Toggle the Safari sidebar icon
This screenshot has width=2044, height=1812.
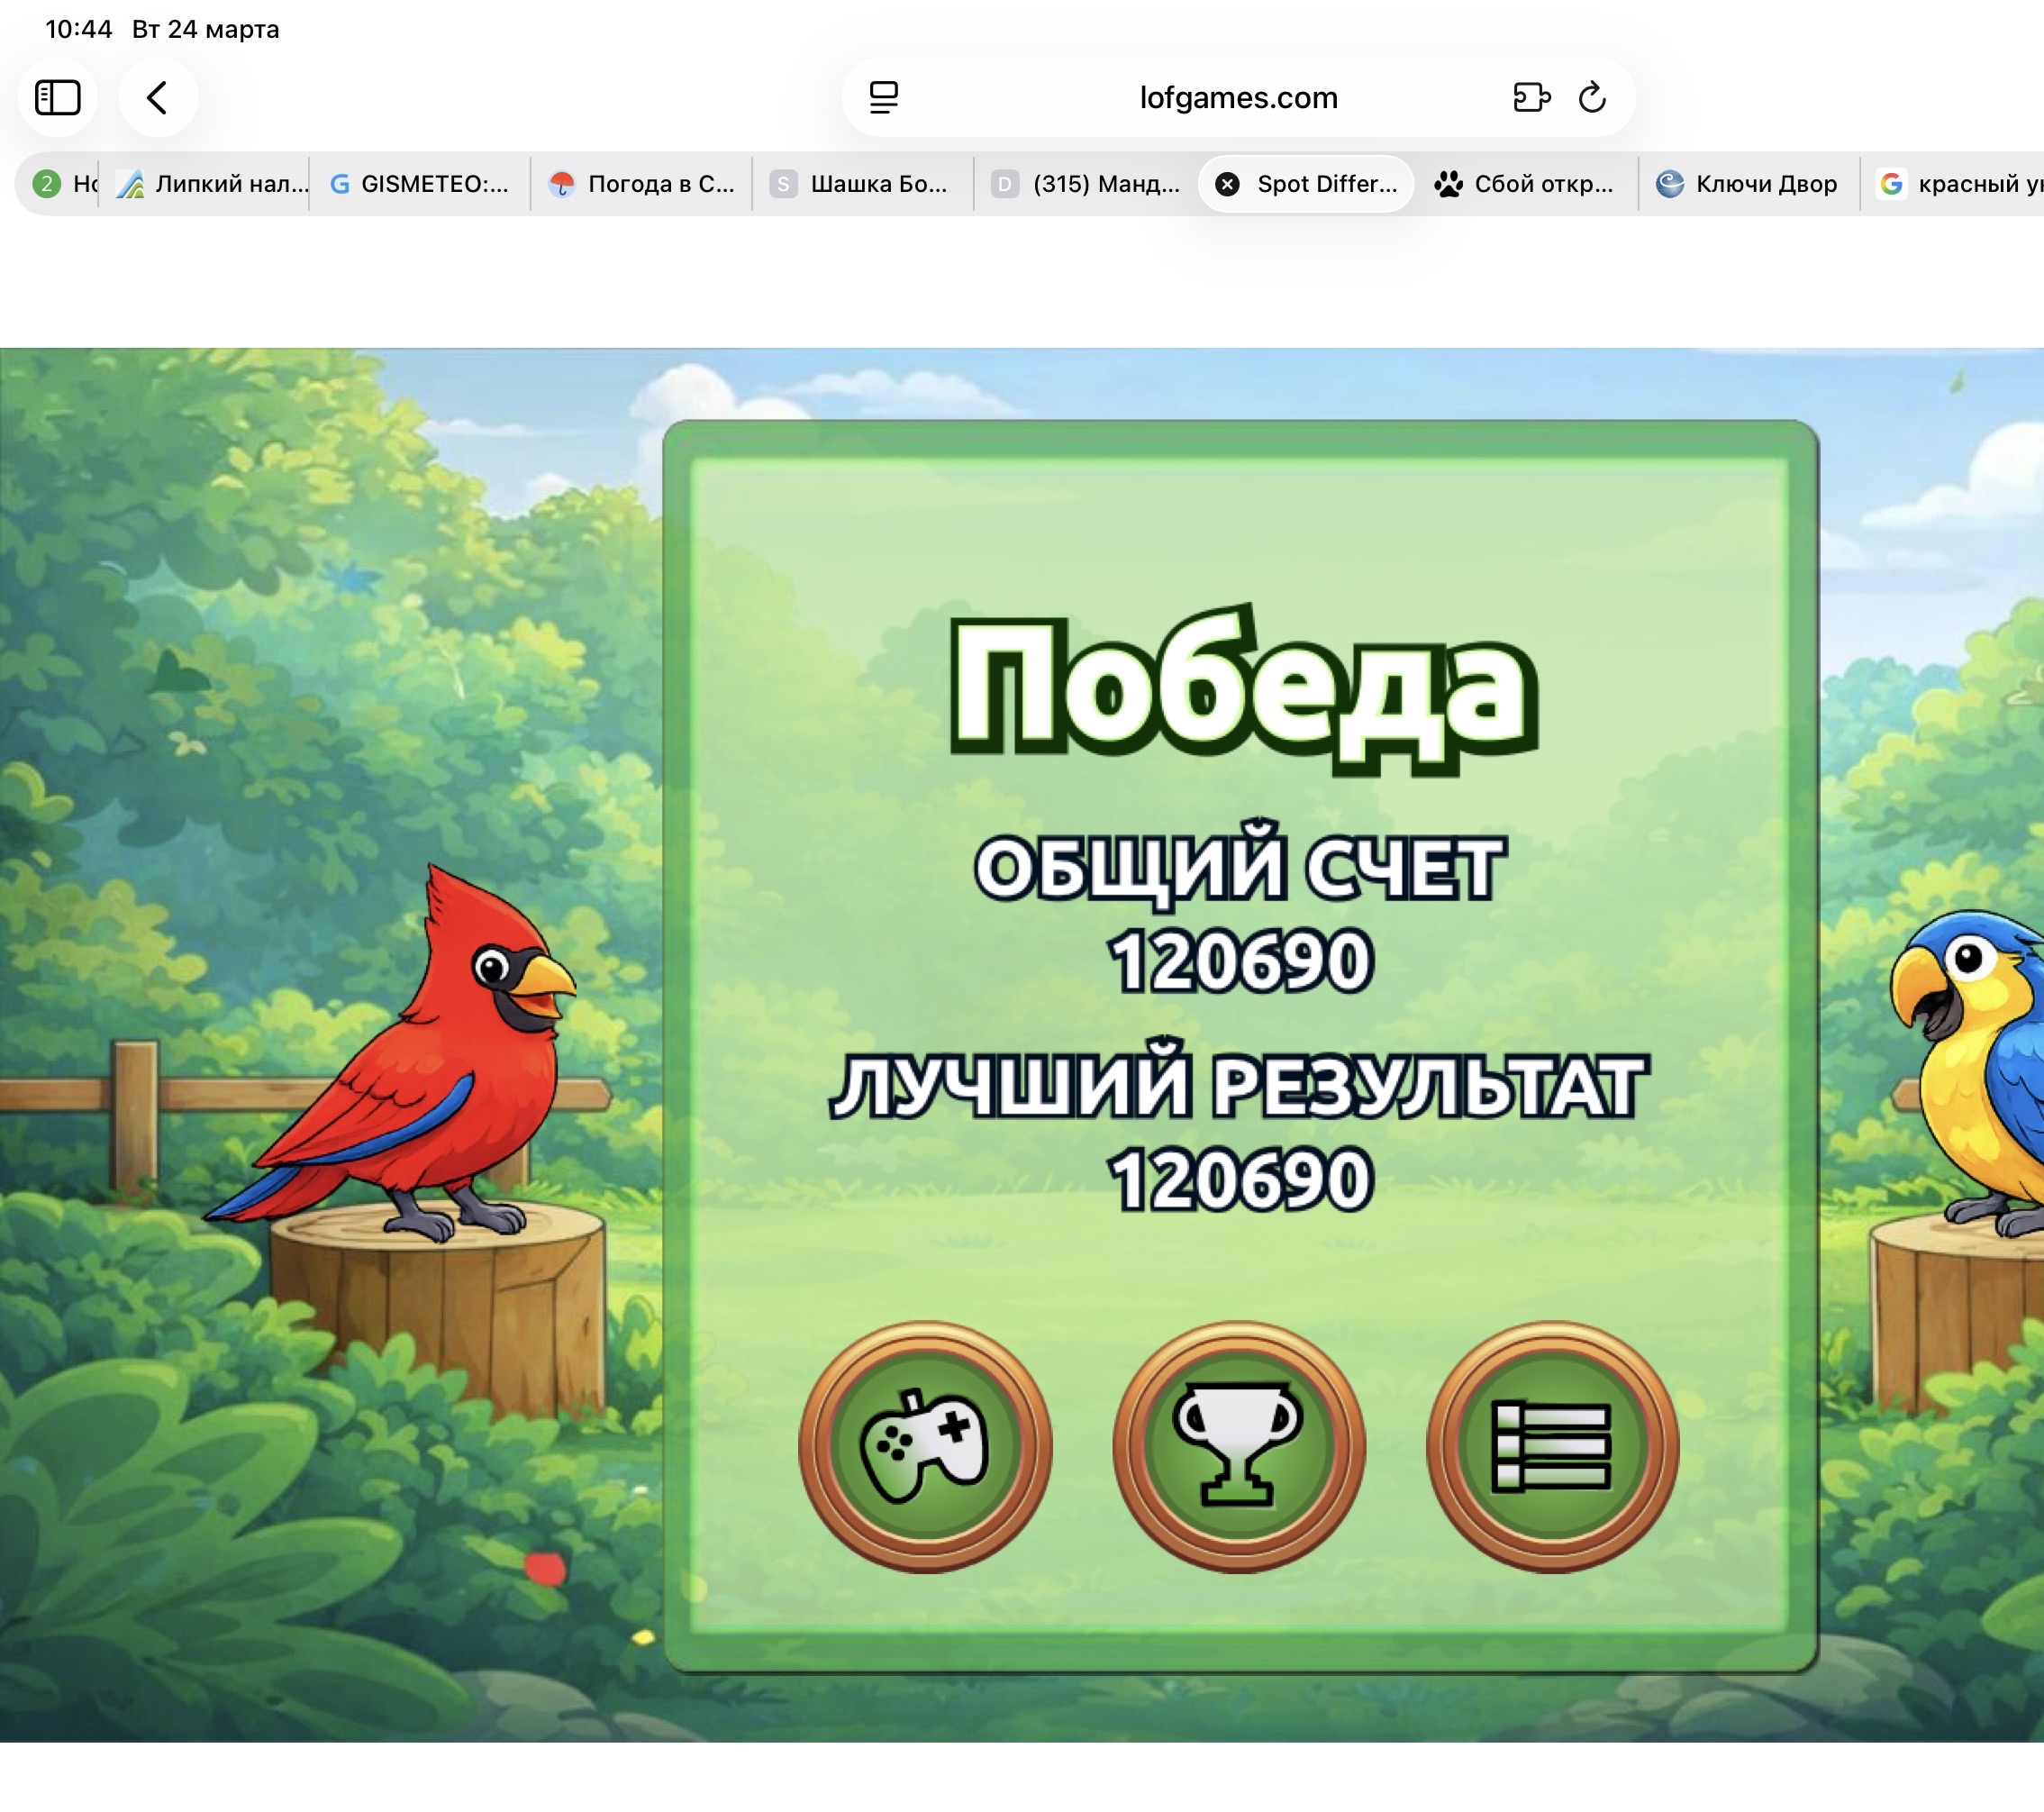tap(57, 98)
